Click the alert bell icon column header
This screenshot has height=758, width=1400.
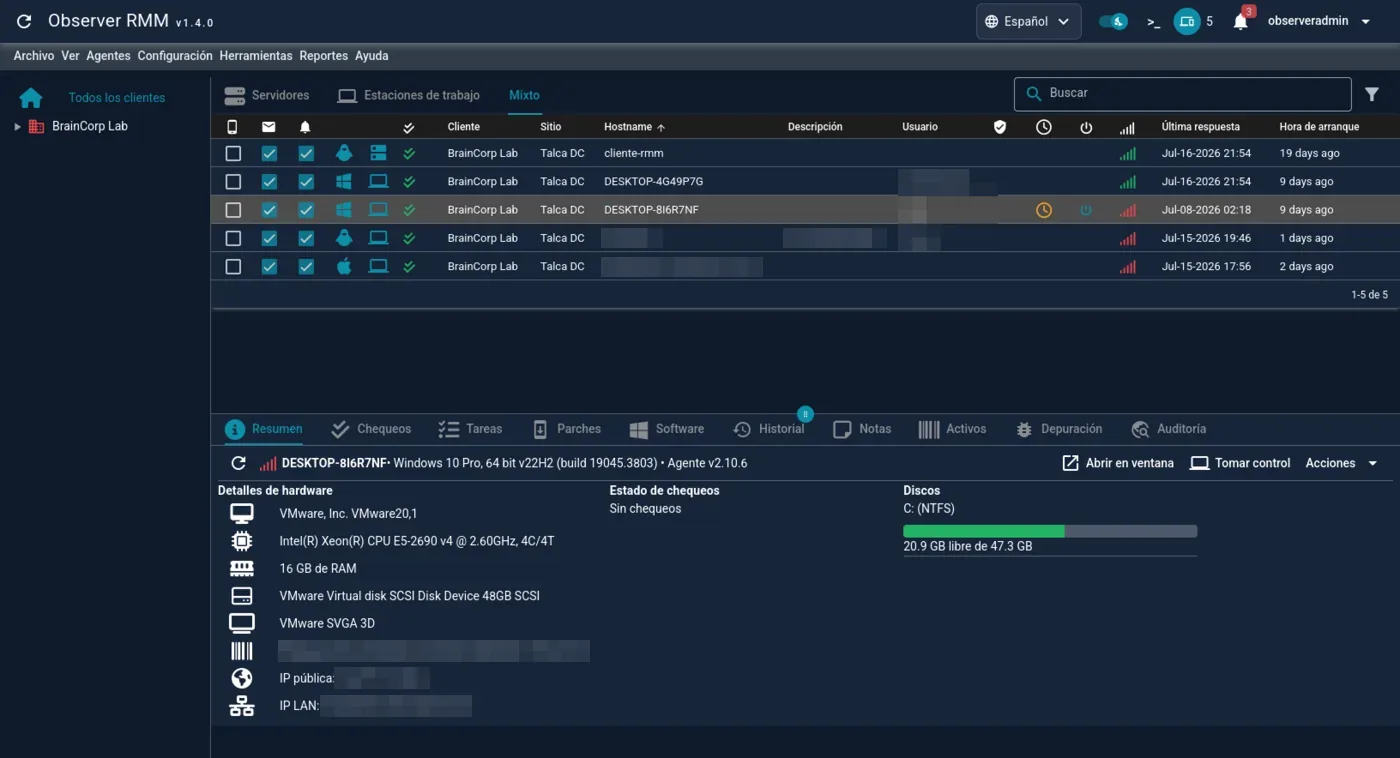[x=305, y=127]
